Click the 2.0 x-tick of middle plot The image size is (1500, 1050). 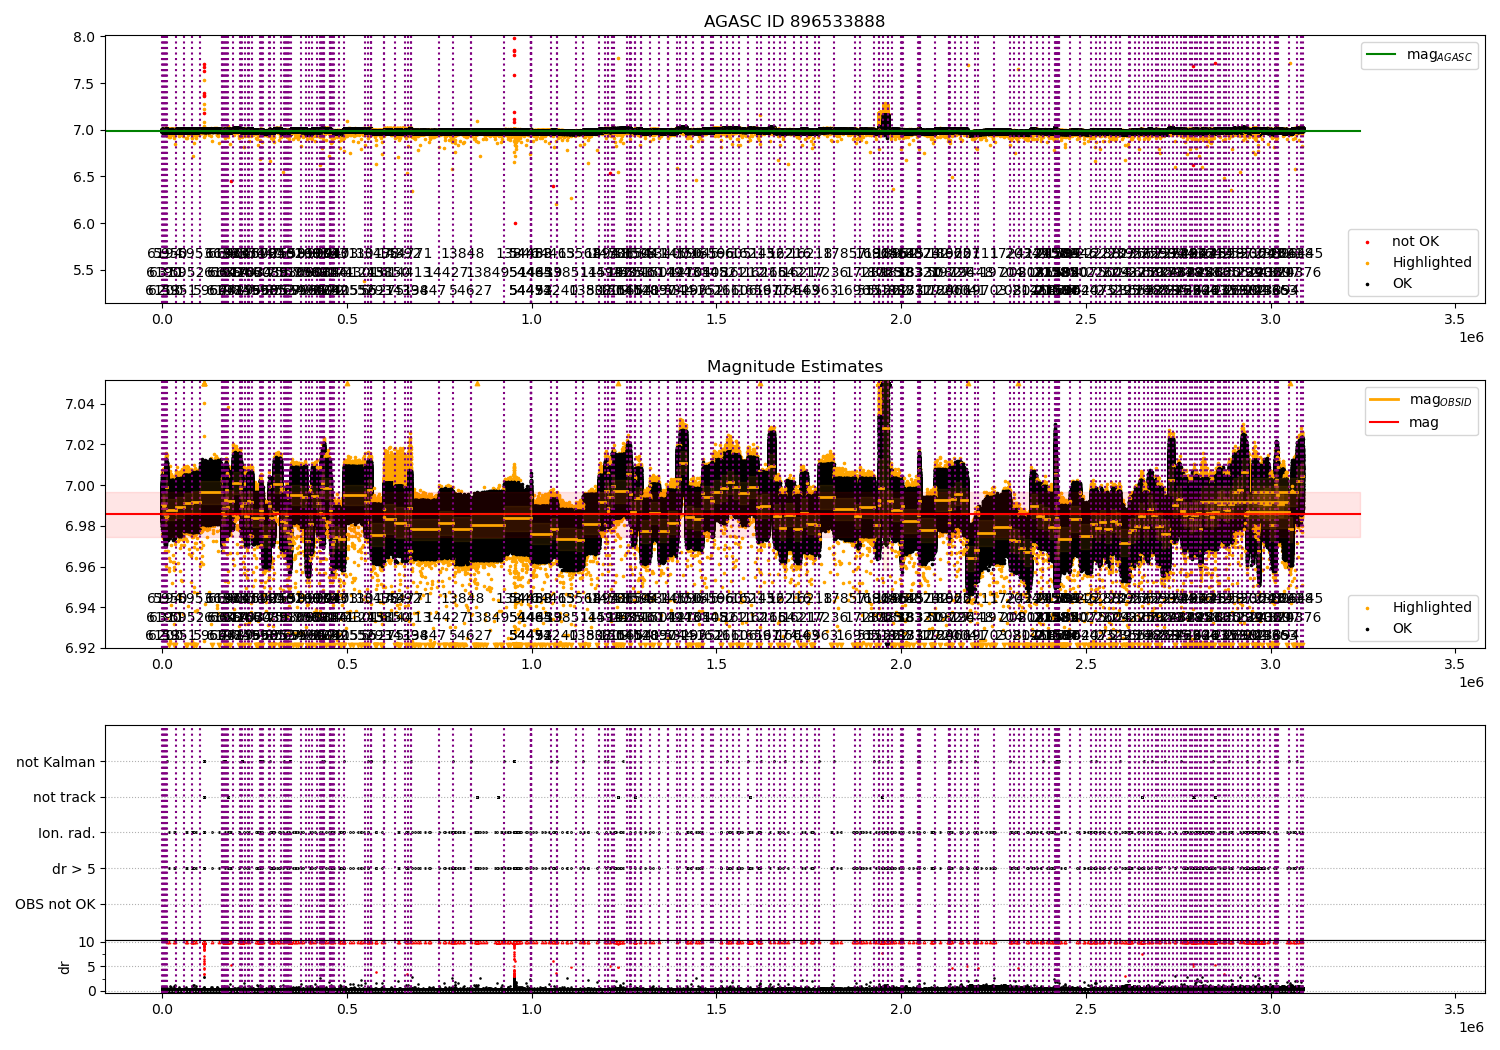pos(901,666)
